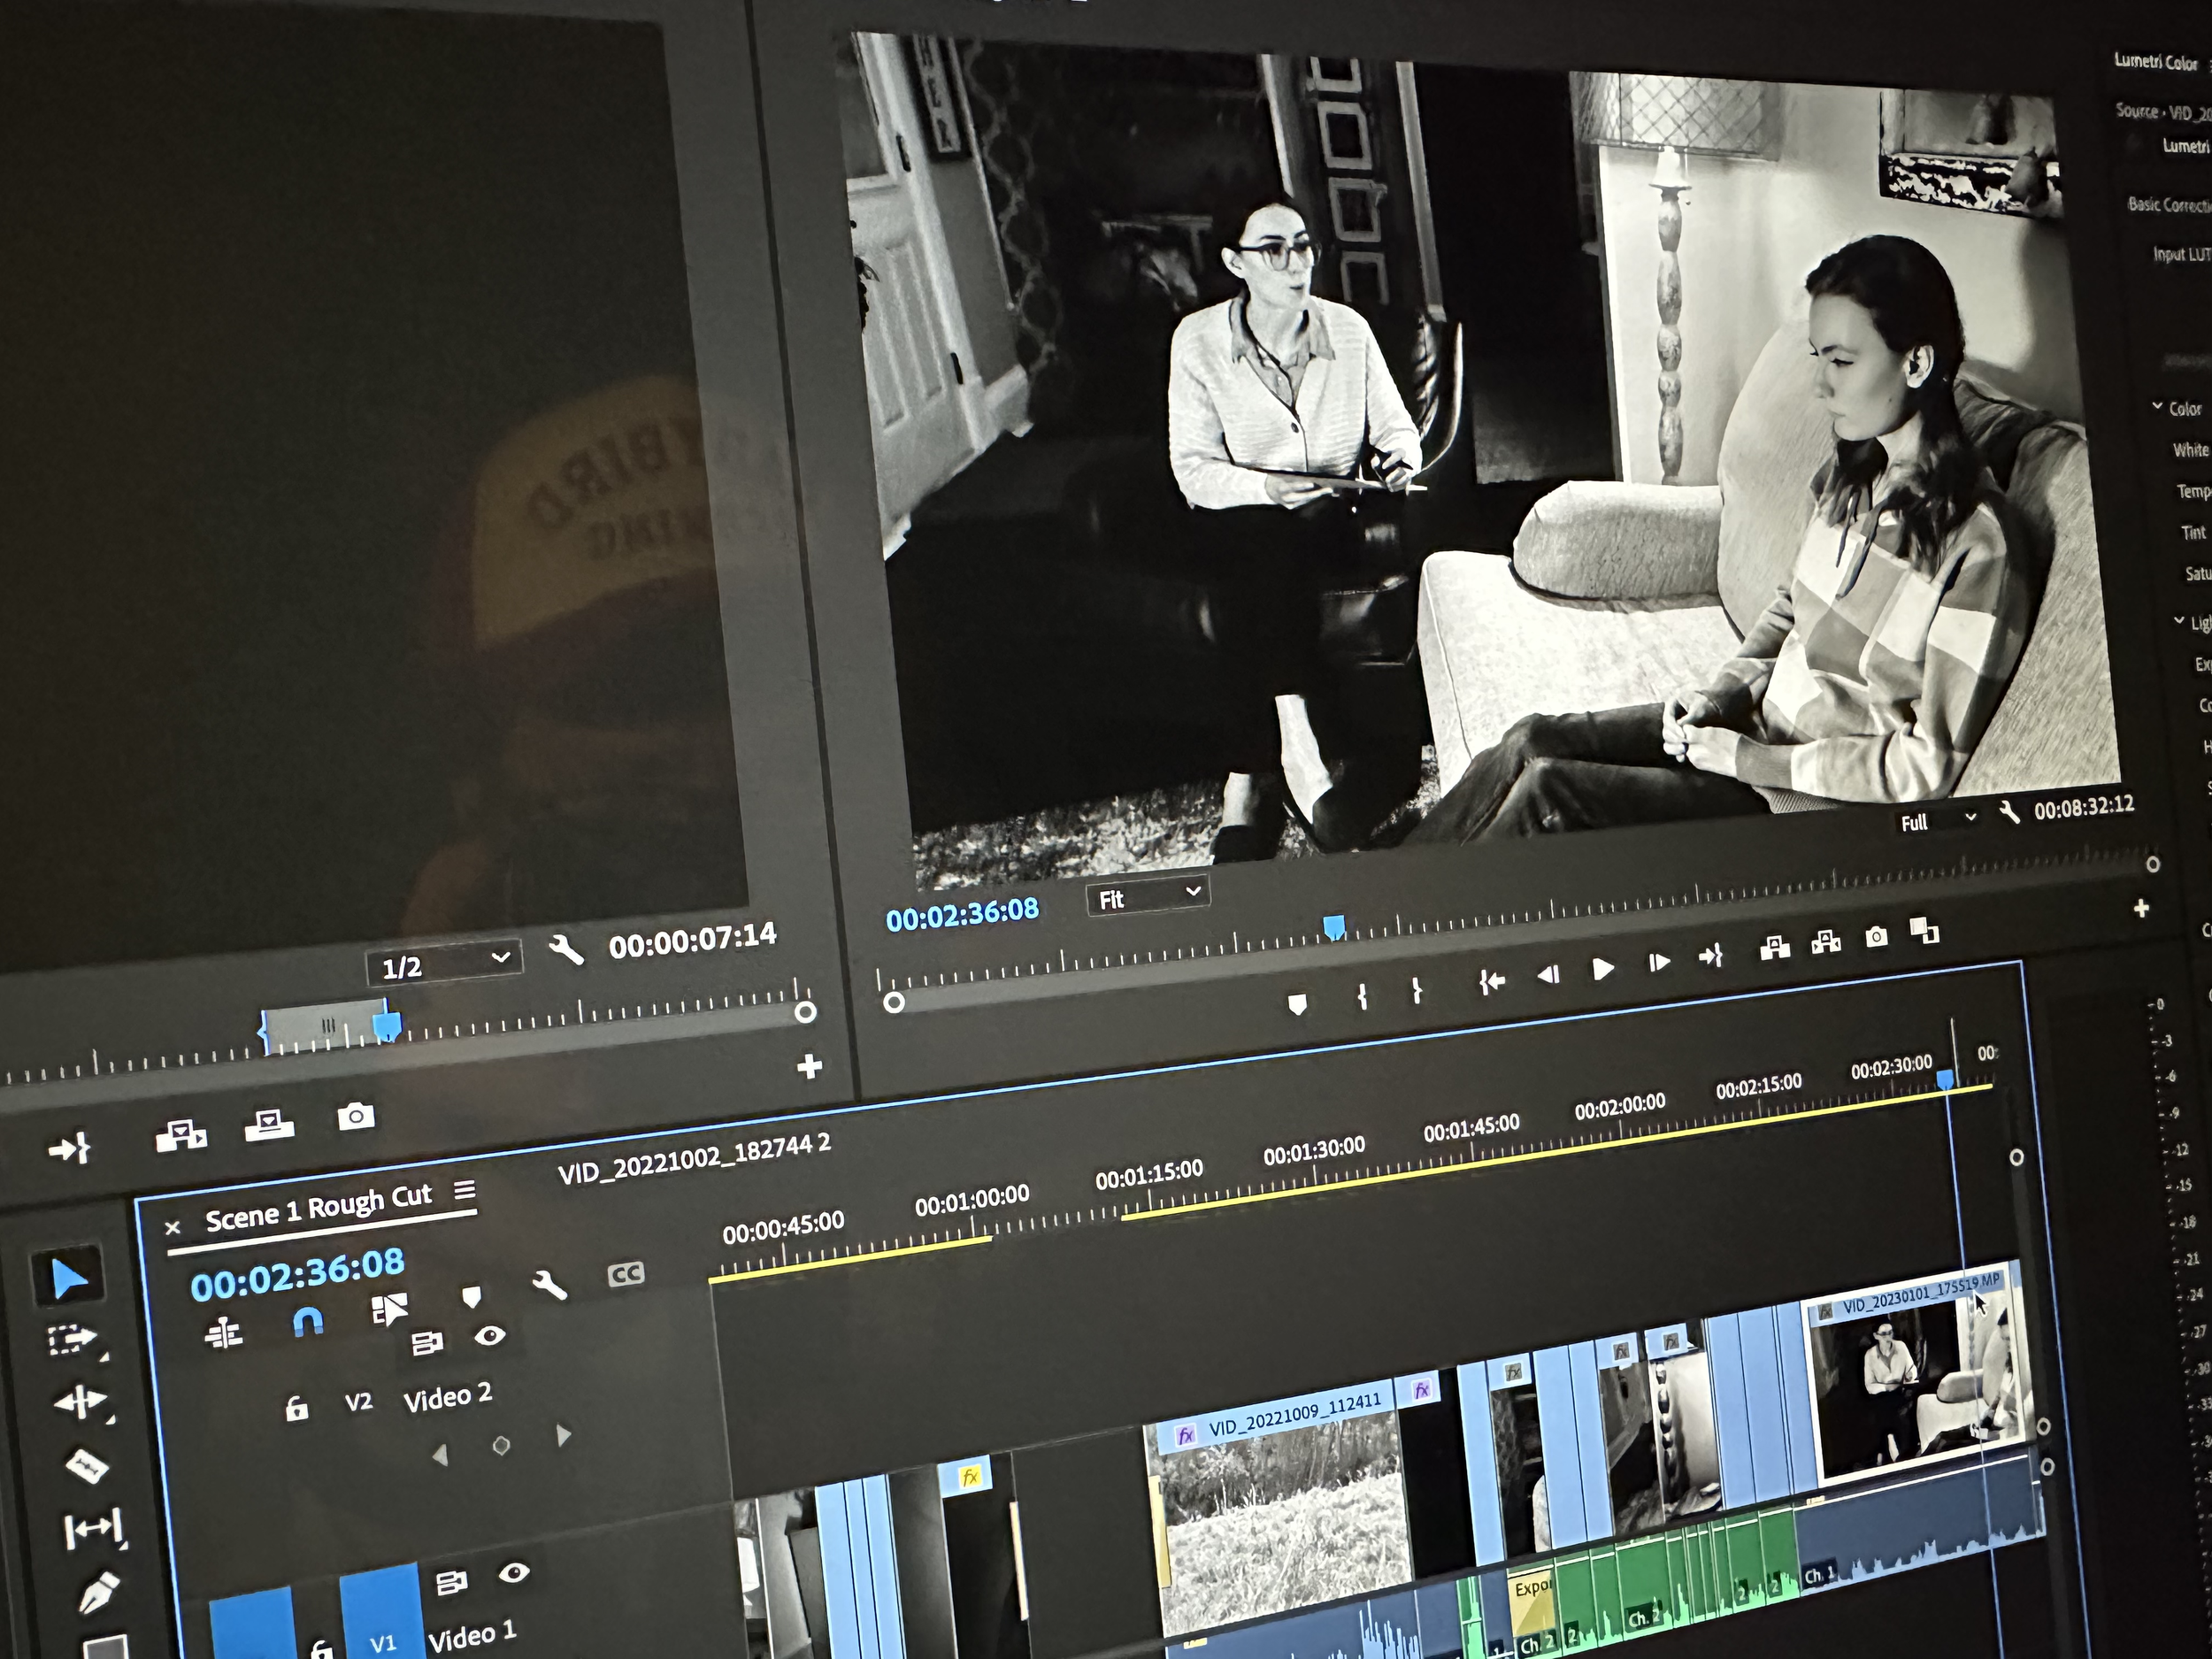Toggle sync lock for Video 1 track
Screen dimensions: 2212x1659
tap(452, 1582)
